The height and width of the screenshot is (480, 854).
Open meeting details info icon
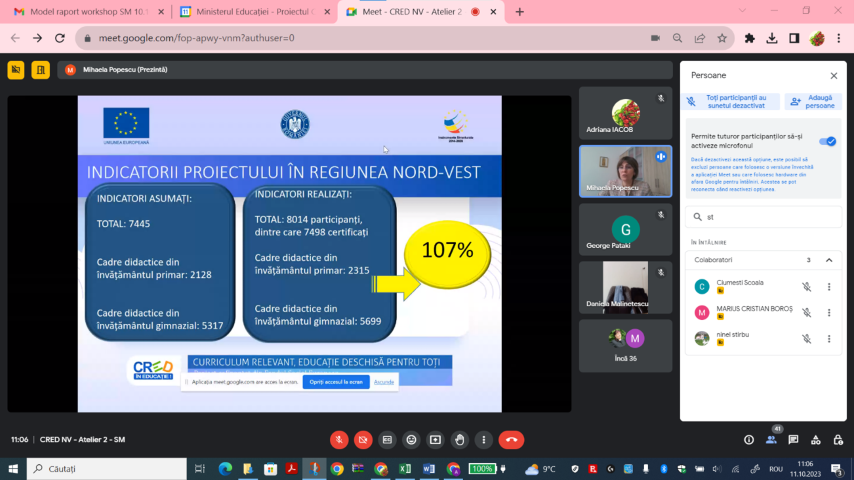749,439
